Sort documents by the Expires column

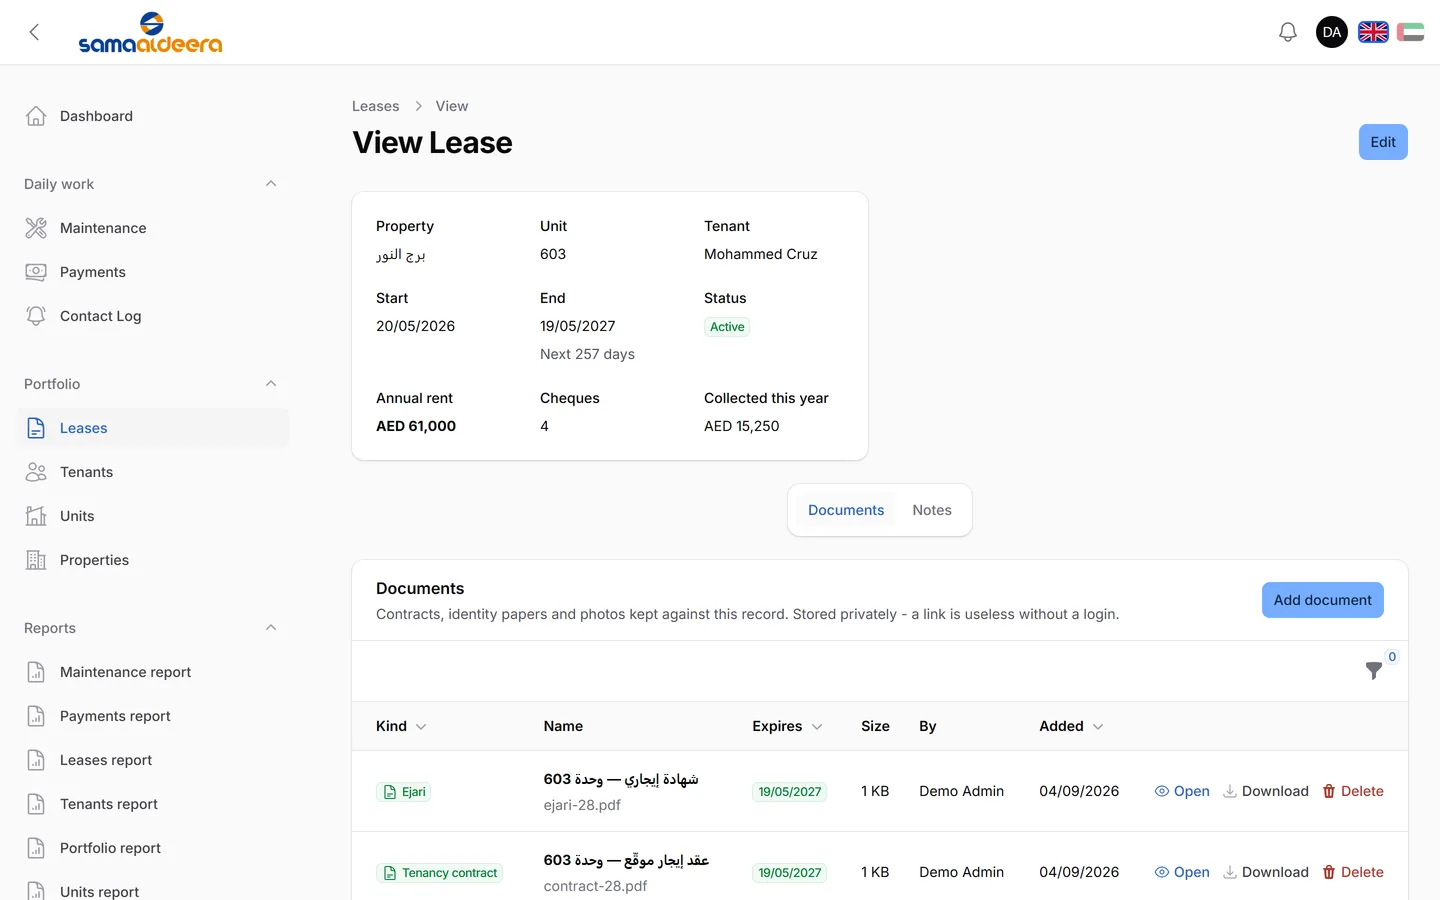[788, 726]
